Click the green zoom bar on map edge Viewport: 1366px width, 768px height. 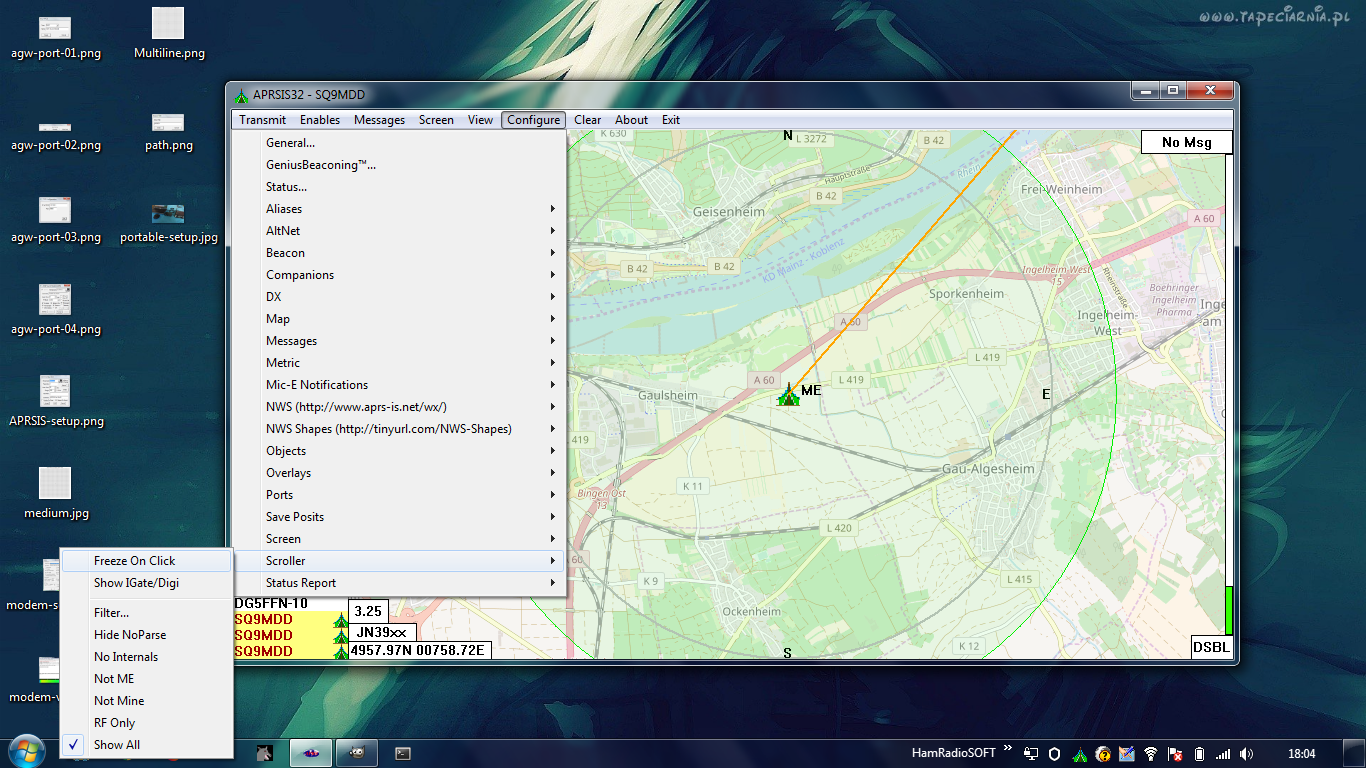1229,611
